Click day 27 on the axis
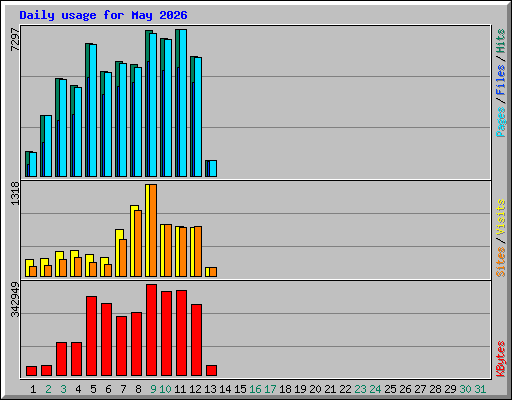 (x=420, y=389)
